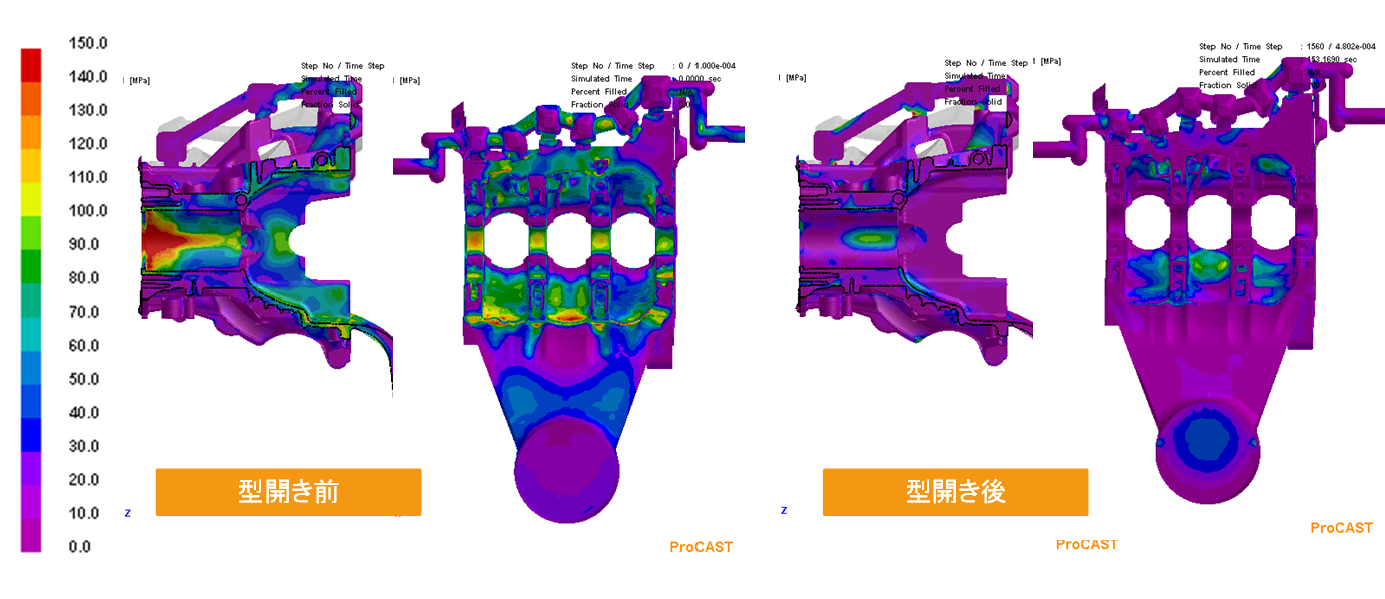This screenshot has width=1385, height=599.
Task: Click the legend band between 20.0 and 30.0
Action: [x=32, y=467]
